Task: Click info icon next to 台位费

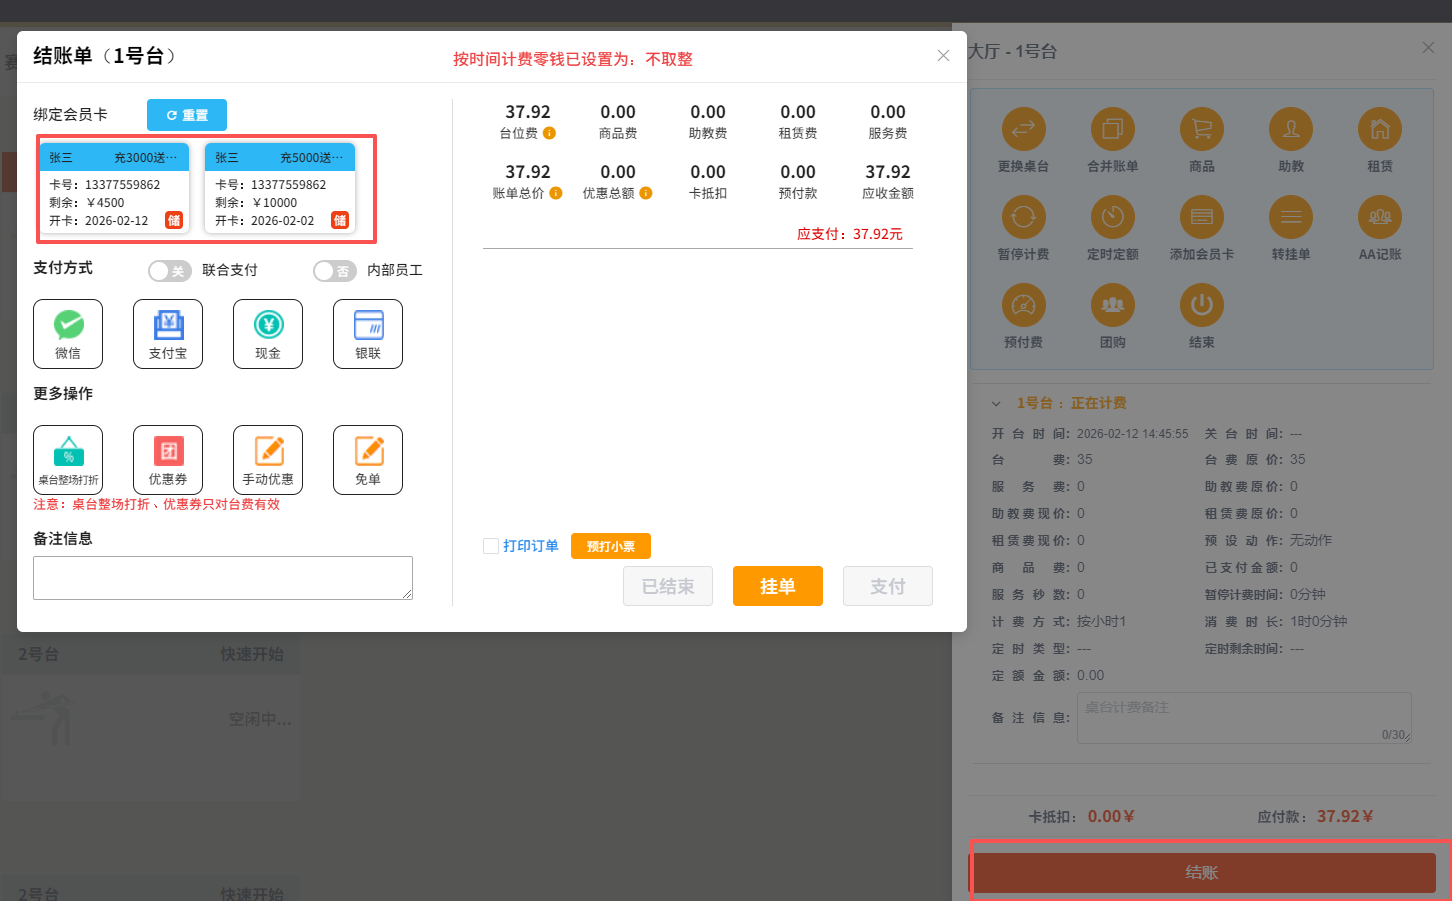Action: click(x=549, y=133)
